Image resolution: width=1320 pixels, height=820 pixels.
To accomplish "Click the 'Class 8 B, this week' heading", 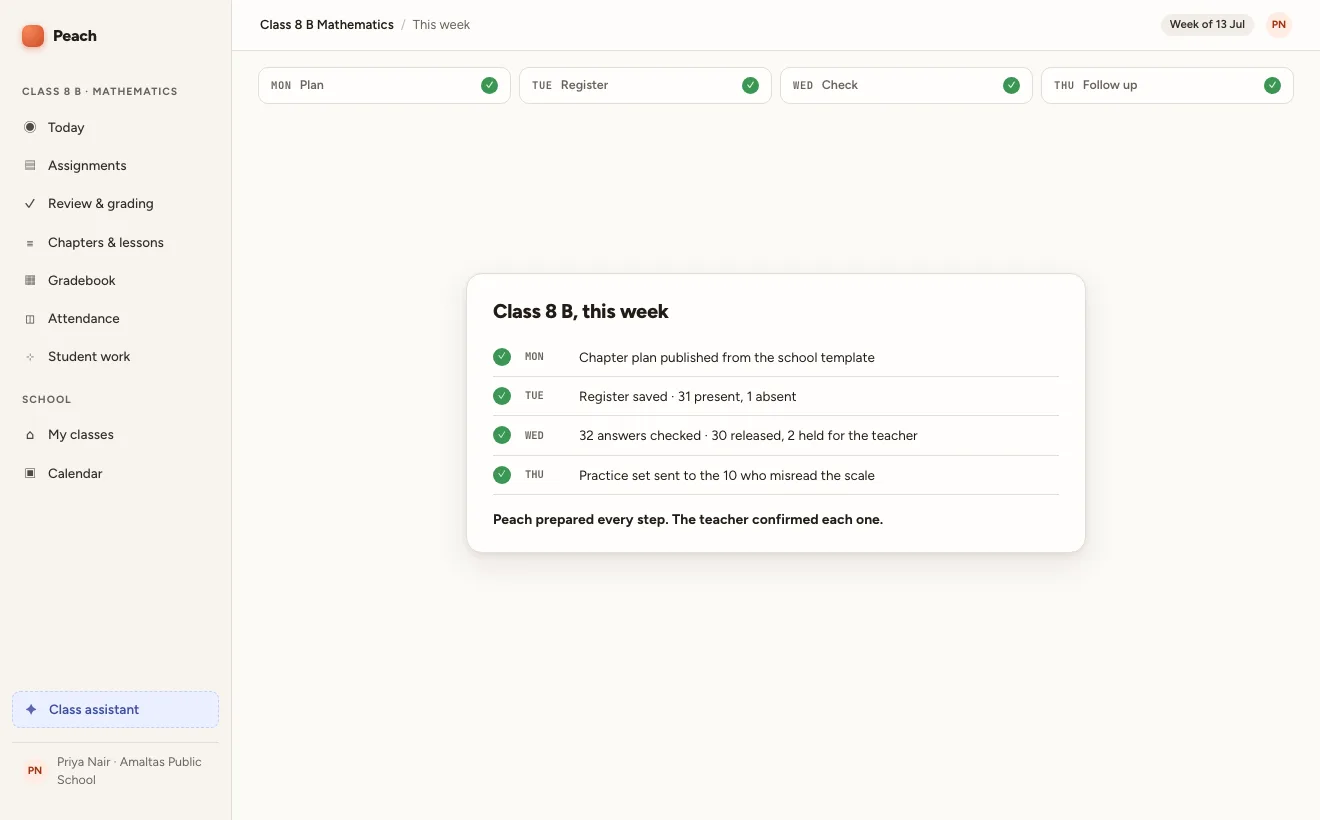I will (581, 311).
